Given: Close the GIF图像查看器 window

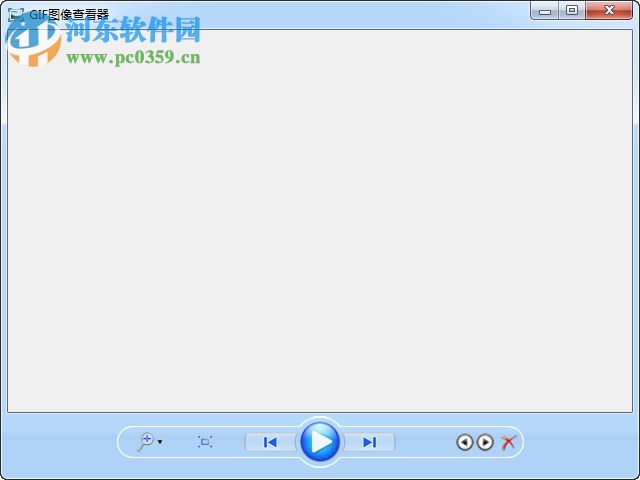Looking at the screenshot, I should pyautogui.click(x=609, y=11).
